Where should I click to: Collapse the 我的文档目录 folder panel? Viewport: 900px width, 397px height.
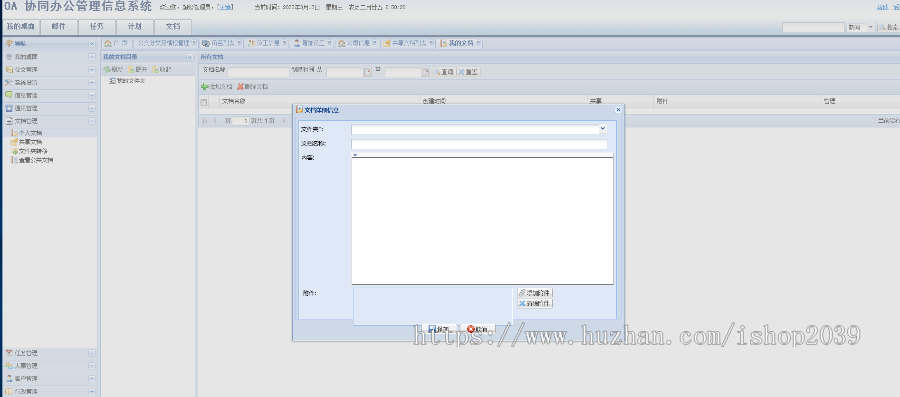(190, 57)
